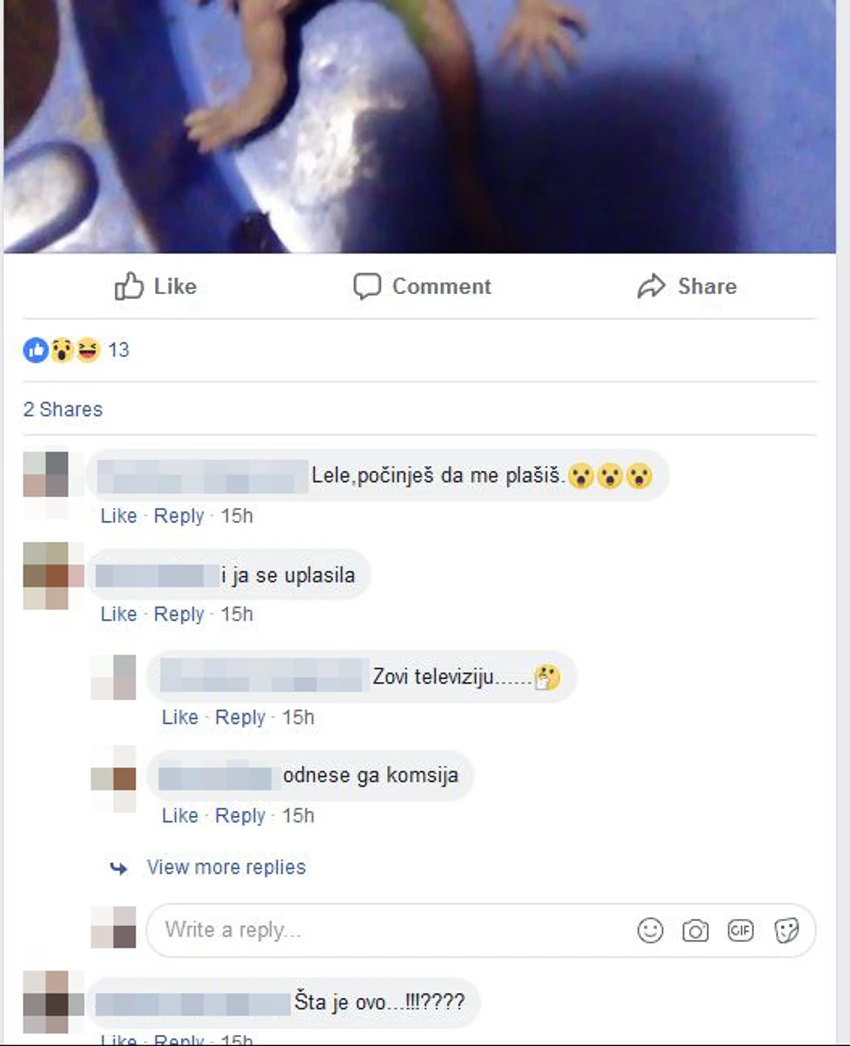Reply to the comment 'odnese ga komsija'
Image resolution: width=850 pixels, height=1046 pixels.
tap(240, 815)
